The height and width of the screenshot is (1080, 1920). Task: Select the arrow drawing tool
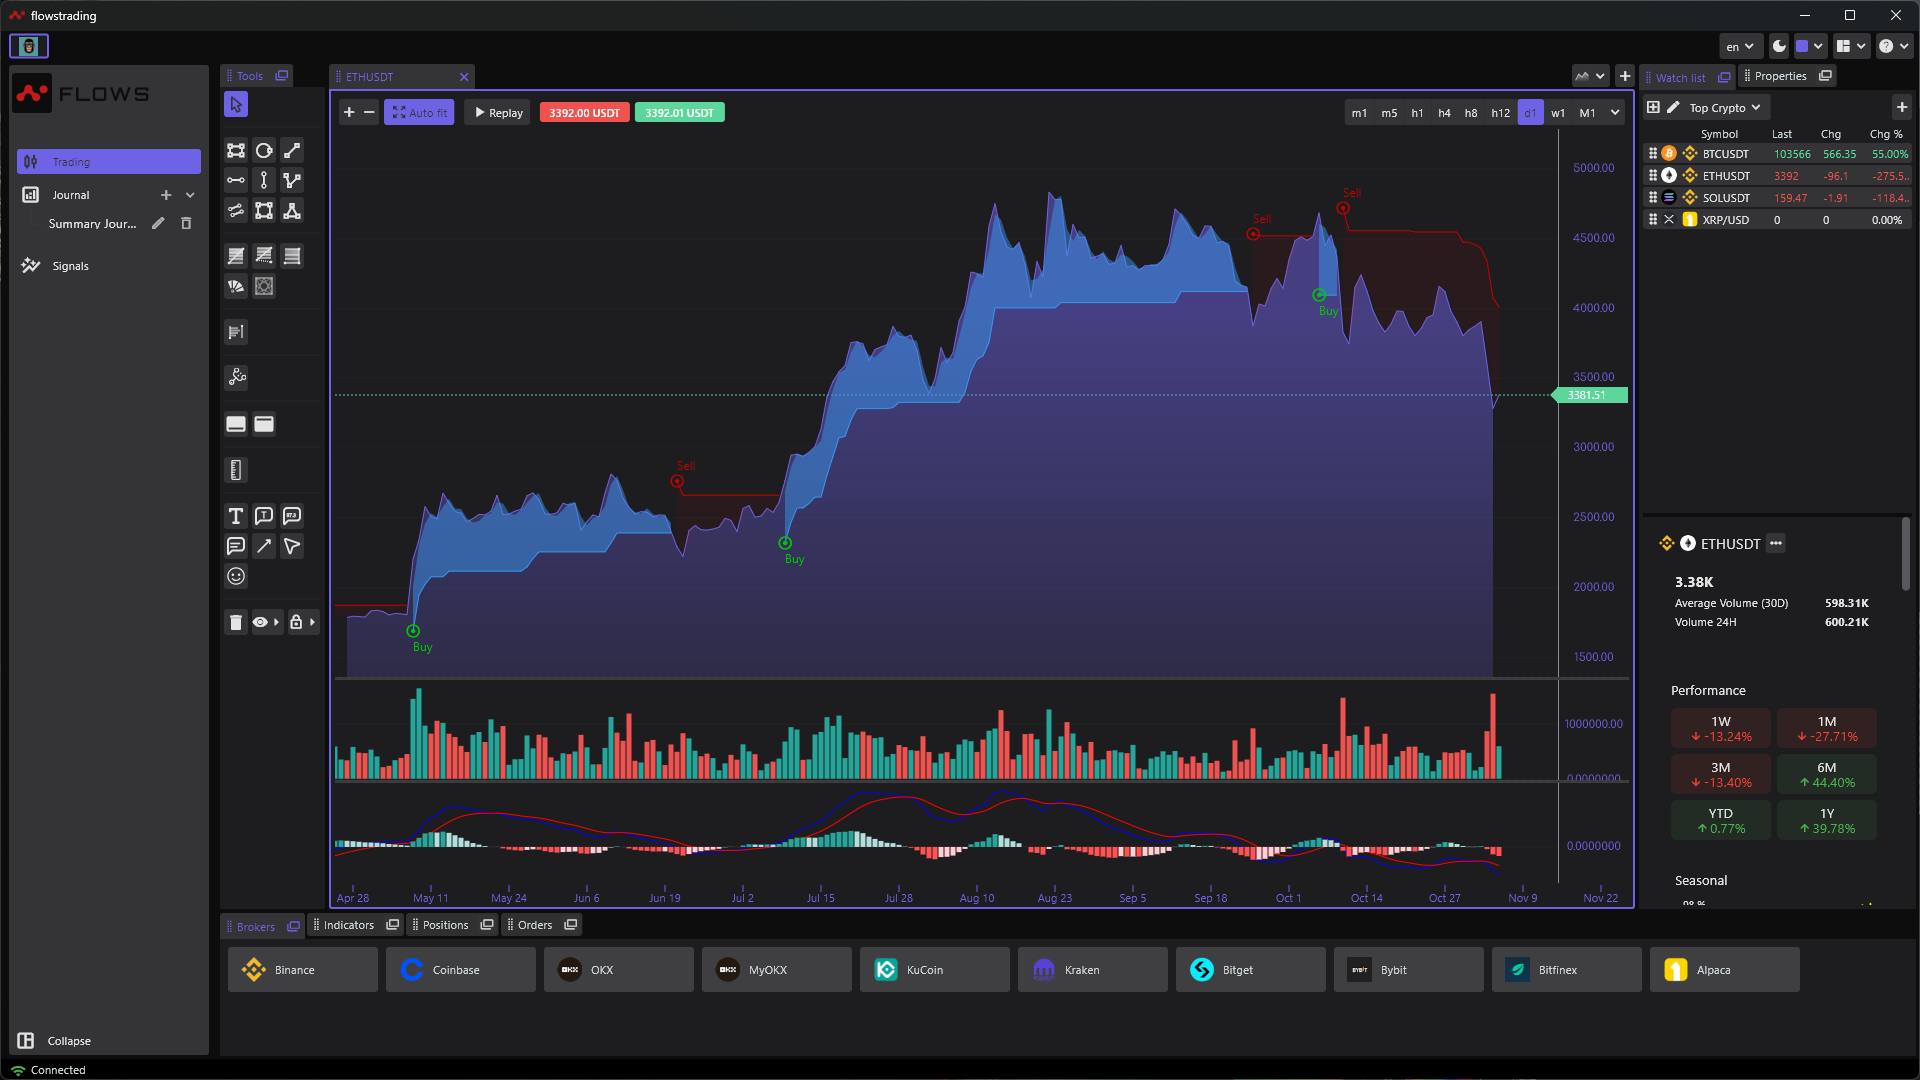pos(264,546)
